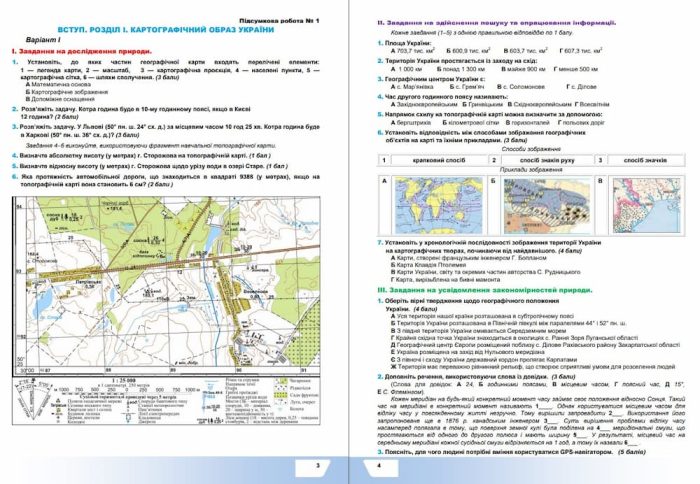Select statement Д about the center of Europe

pos(535,345)
